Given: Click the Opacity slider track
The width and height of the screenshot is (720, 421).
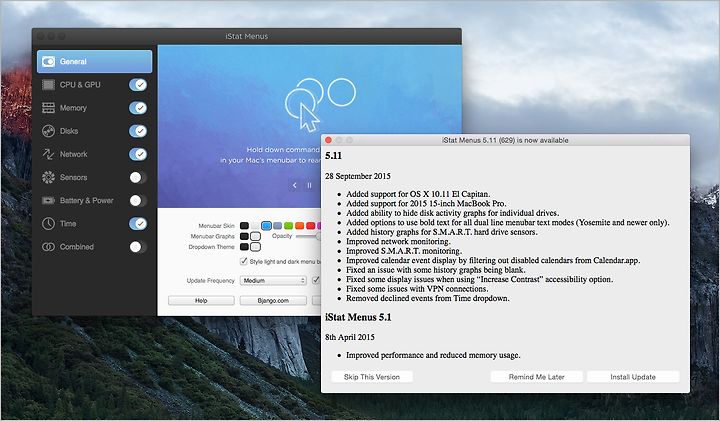Looking at the screenshot, I should pos(307,236).
